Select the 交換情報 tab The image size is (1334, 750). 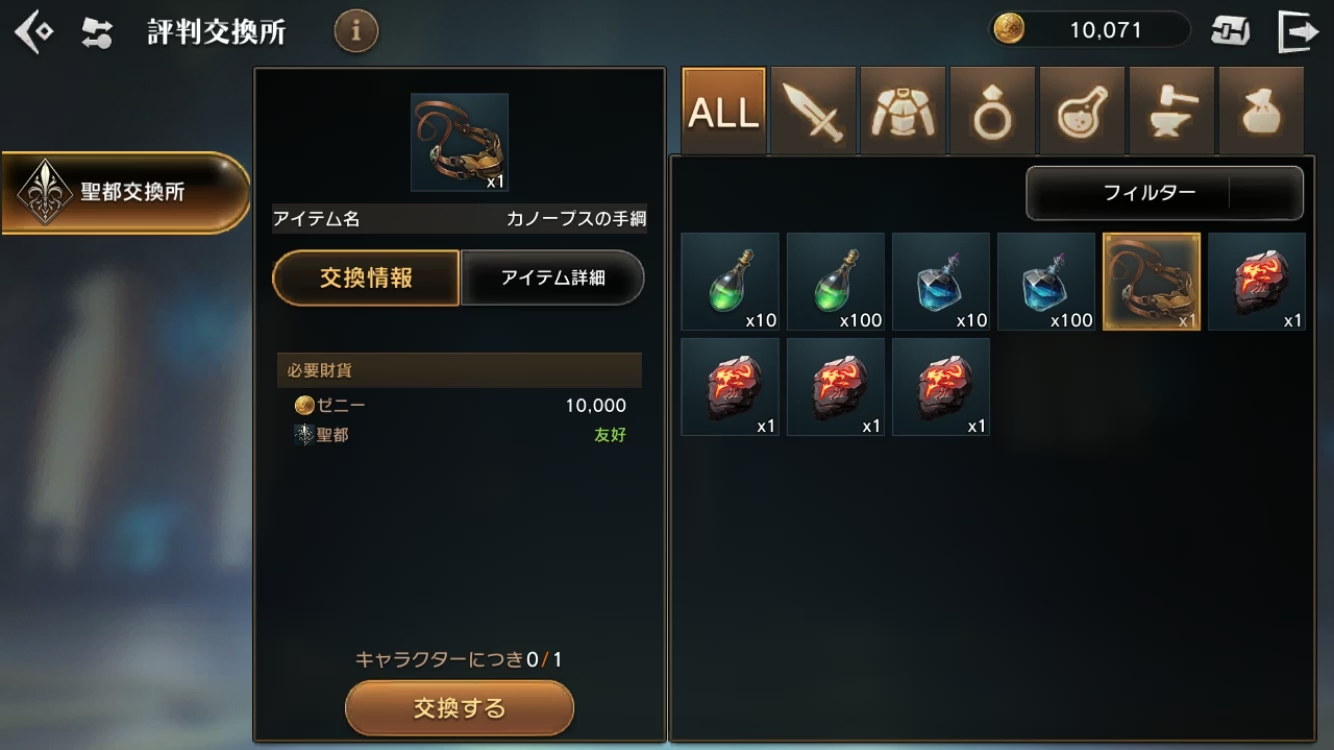coord(366,278)
